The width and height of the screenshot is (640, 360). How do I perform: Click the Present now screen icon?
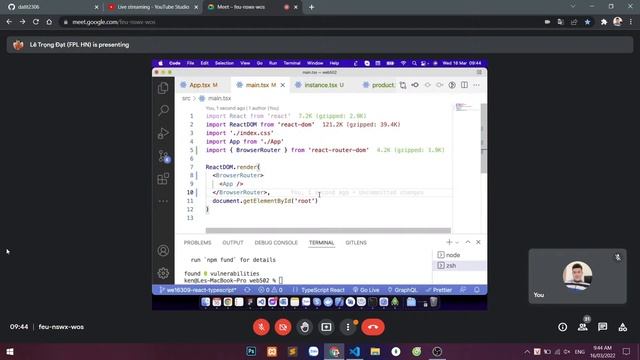[x=326, y=327]
